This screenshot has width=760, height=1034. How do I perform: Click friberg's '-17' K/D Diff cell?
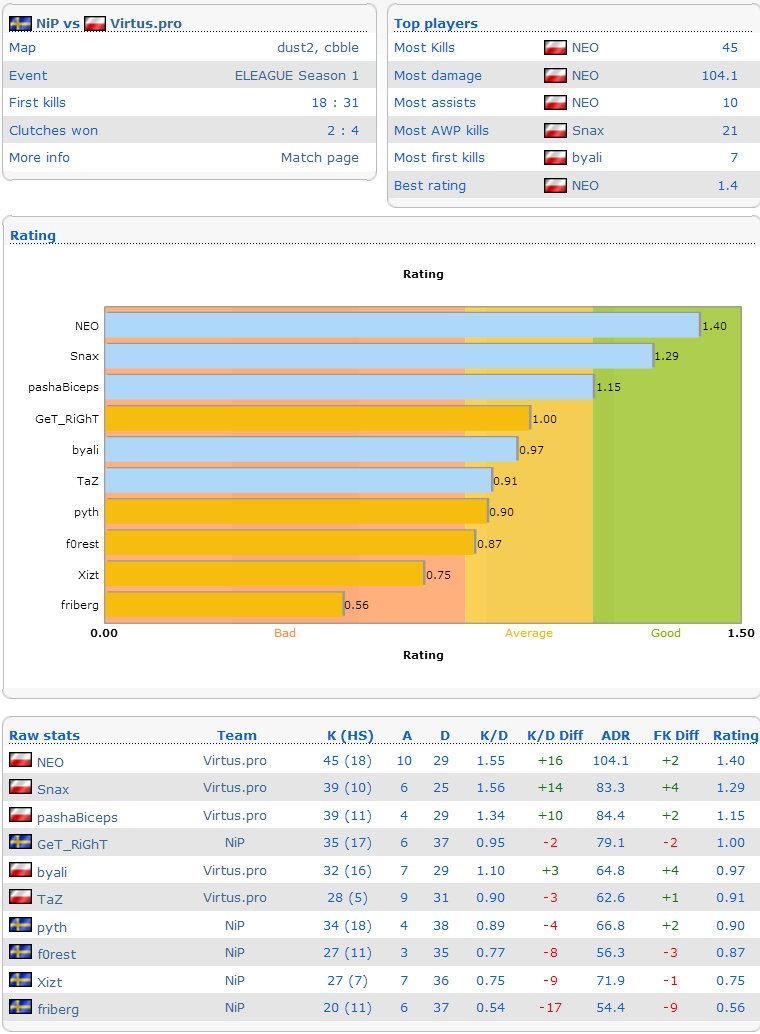tap(551, 1008)
